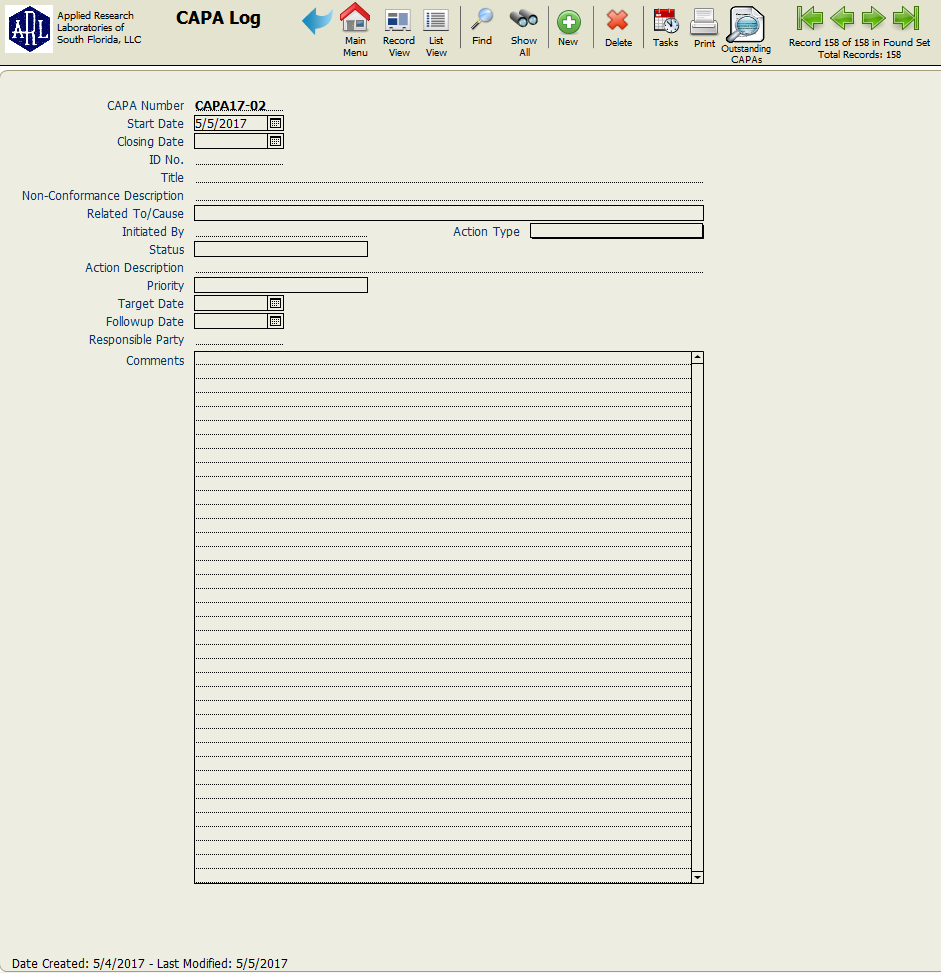Open the Followup Date calendar picker
941x973 pixels.
276,321
